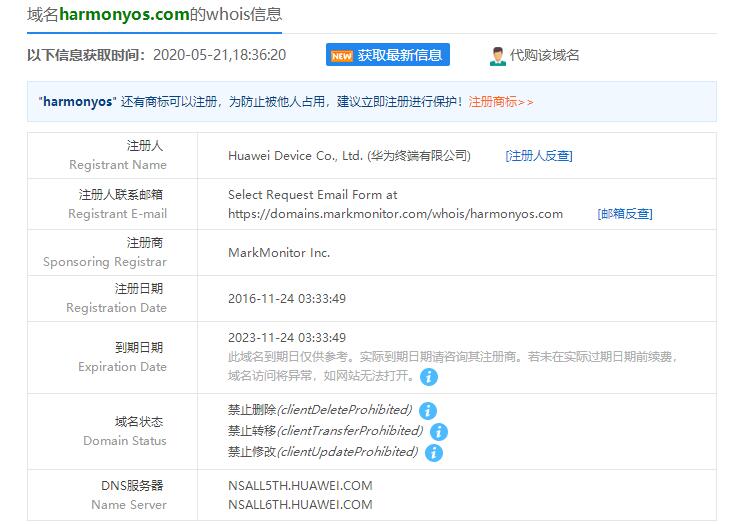Click name server NSALL5TH.HUAWEI.COM

click(300, 486)
